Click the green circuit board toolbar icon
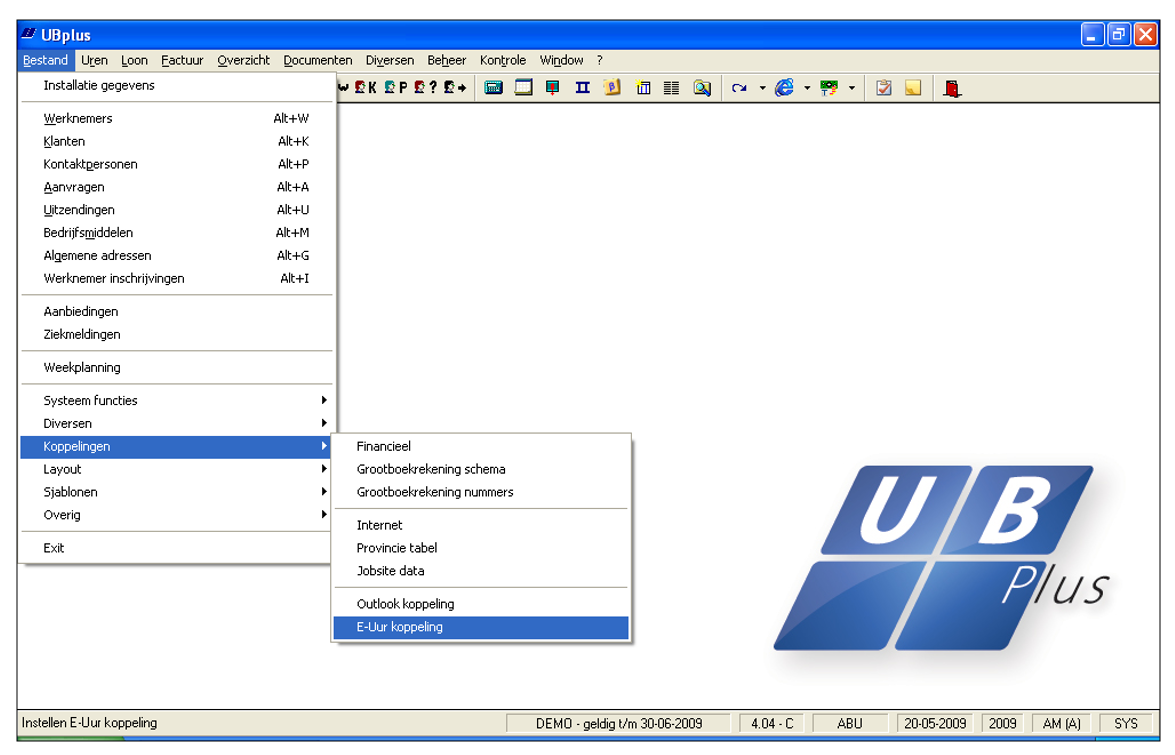1175x755 pixels. point(829,88)
